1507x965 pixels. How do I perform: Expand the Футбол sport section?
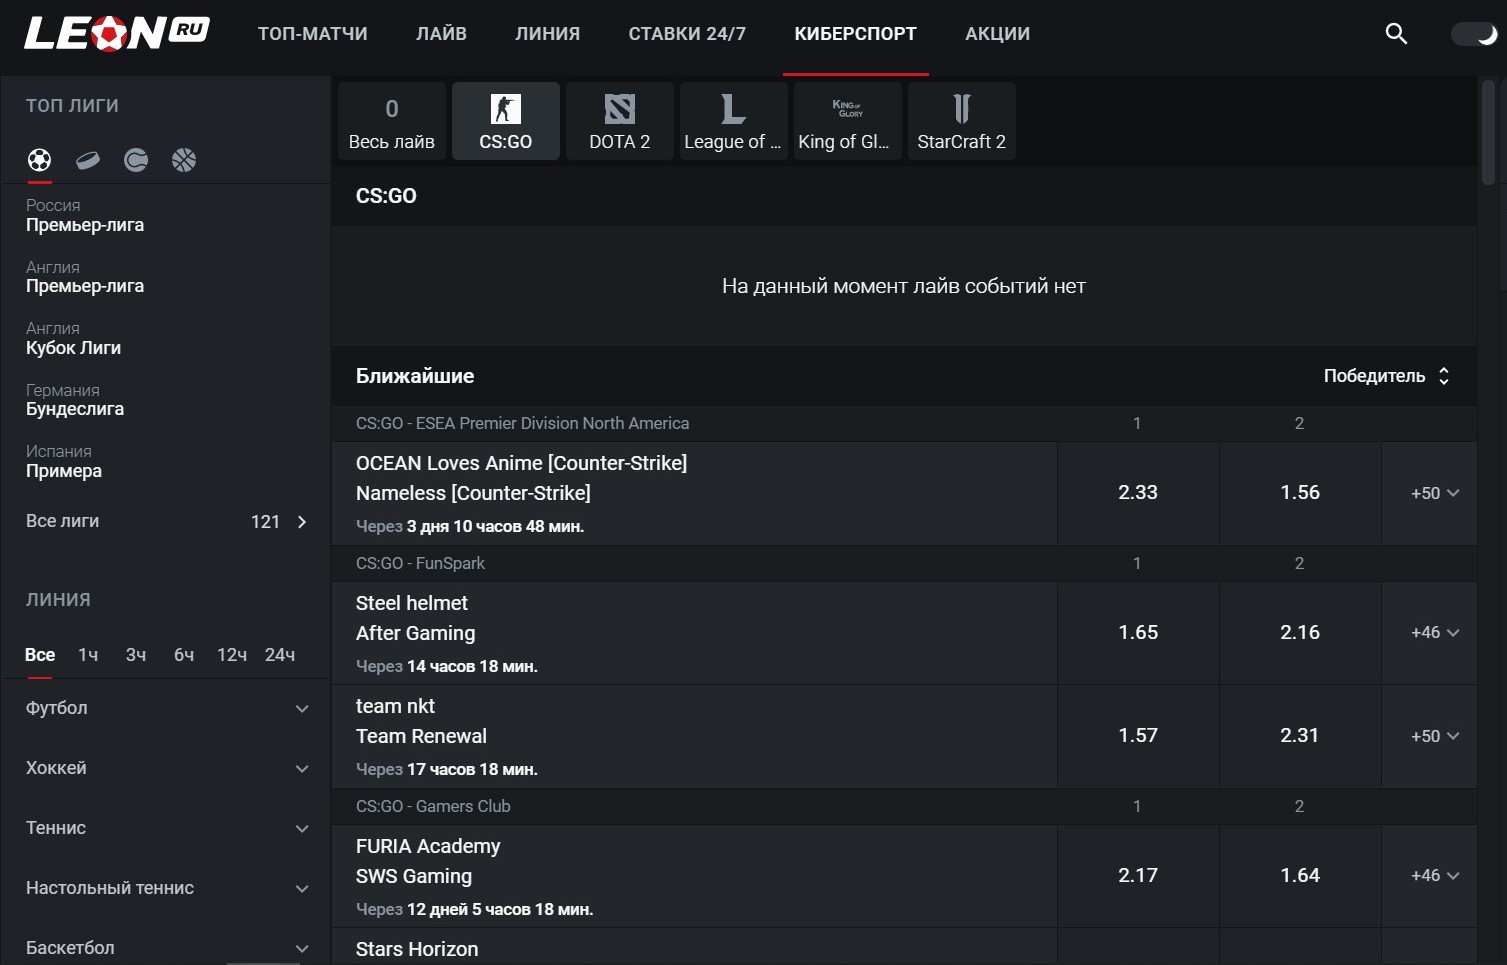[165, 708]
